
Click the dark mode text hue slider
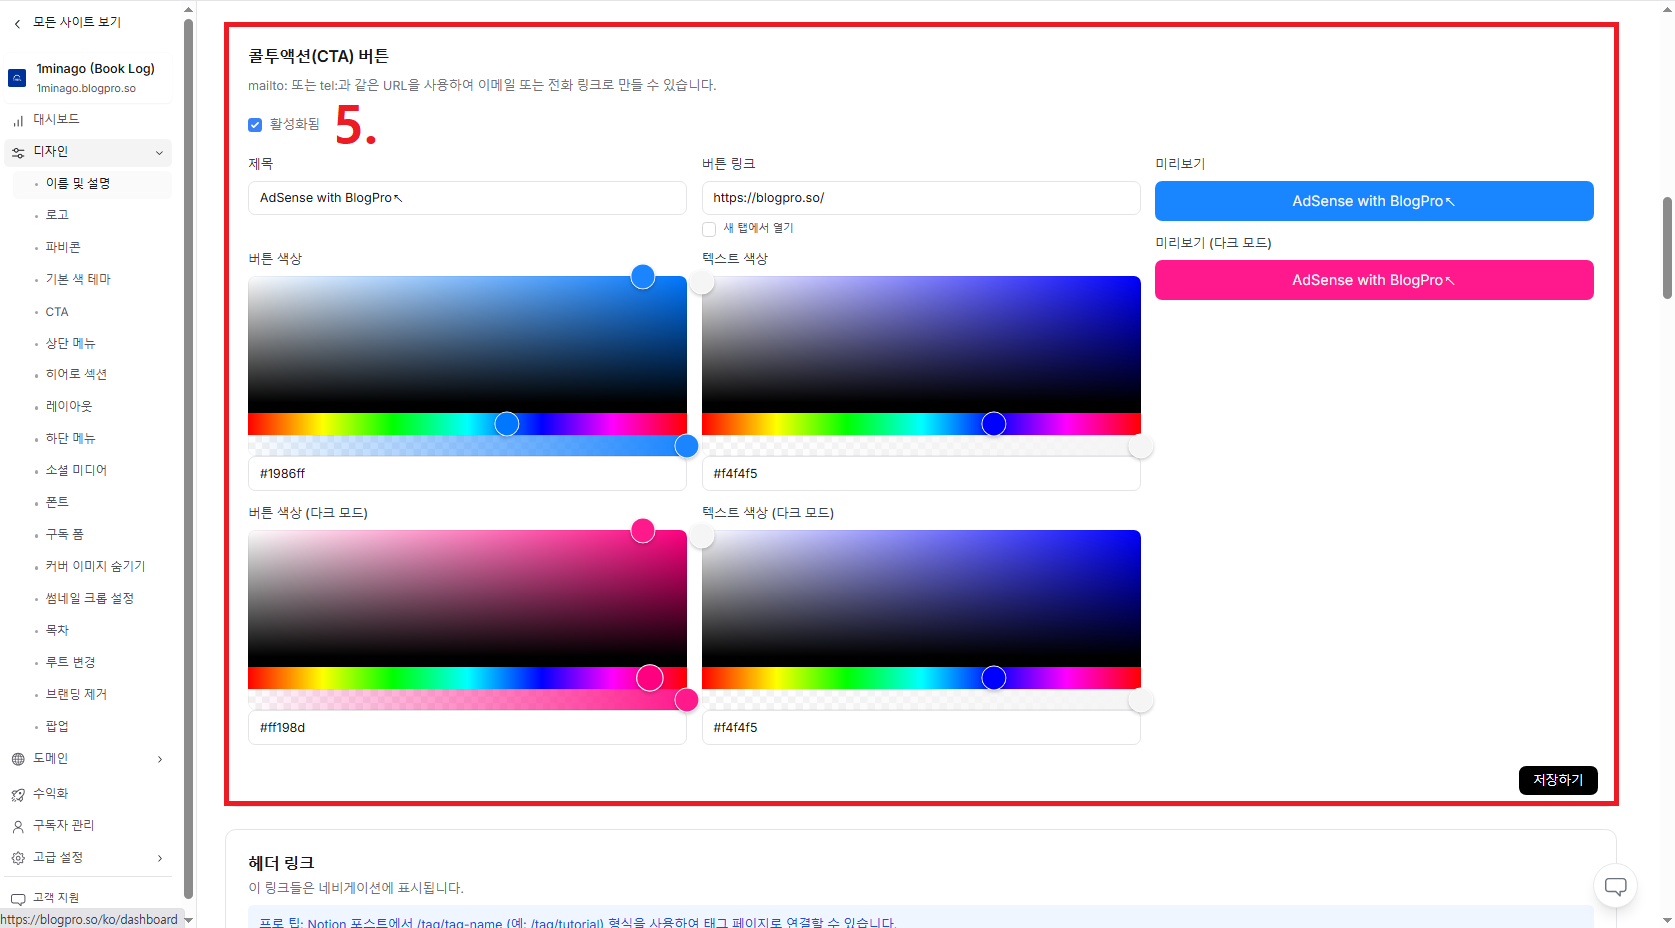[x=921, y=678]
